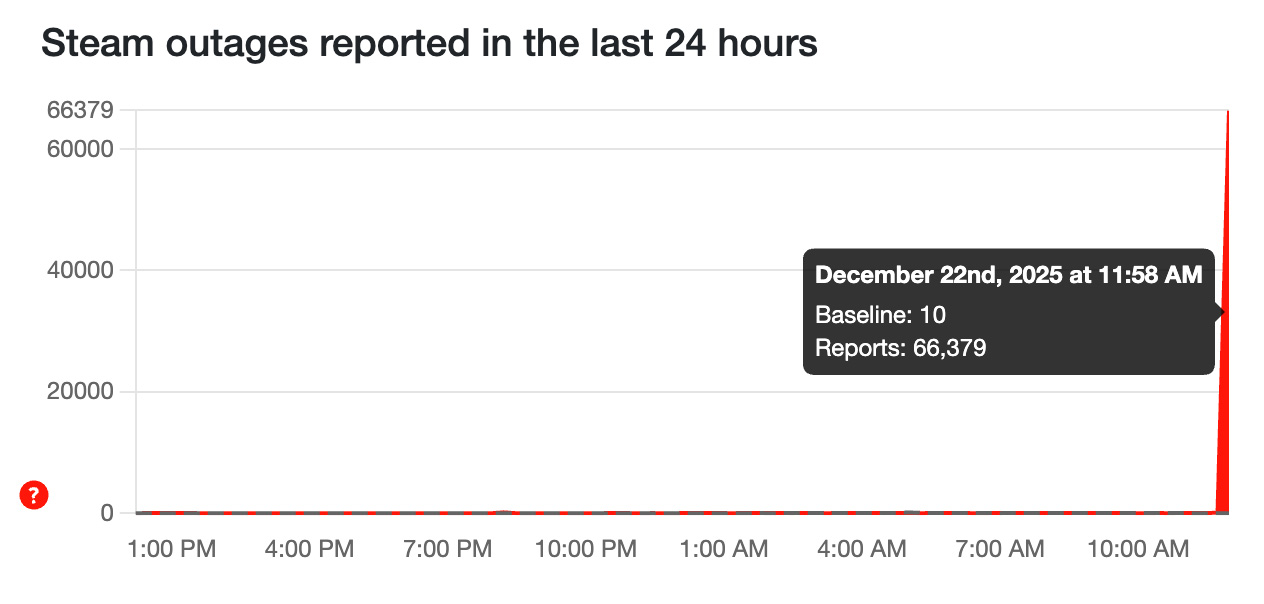Choose the 7:00 AM time axis label
This screenshot has height=604, width=1264.
pos(1002,549)
